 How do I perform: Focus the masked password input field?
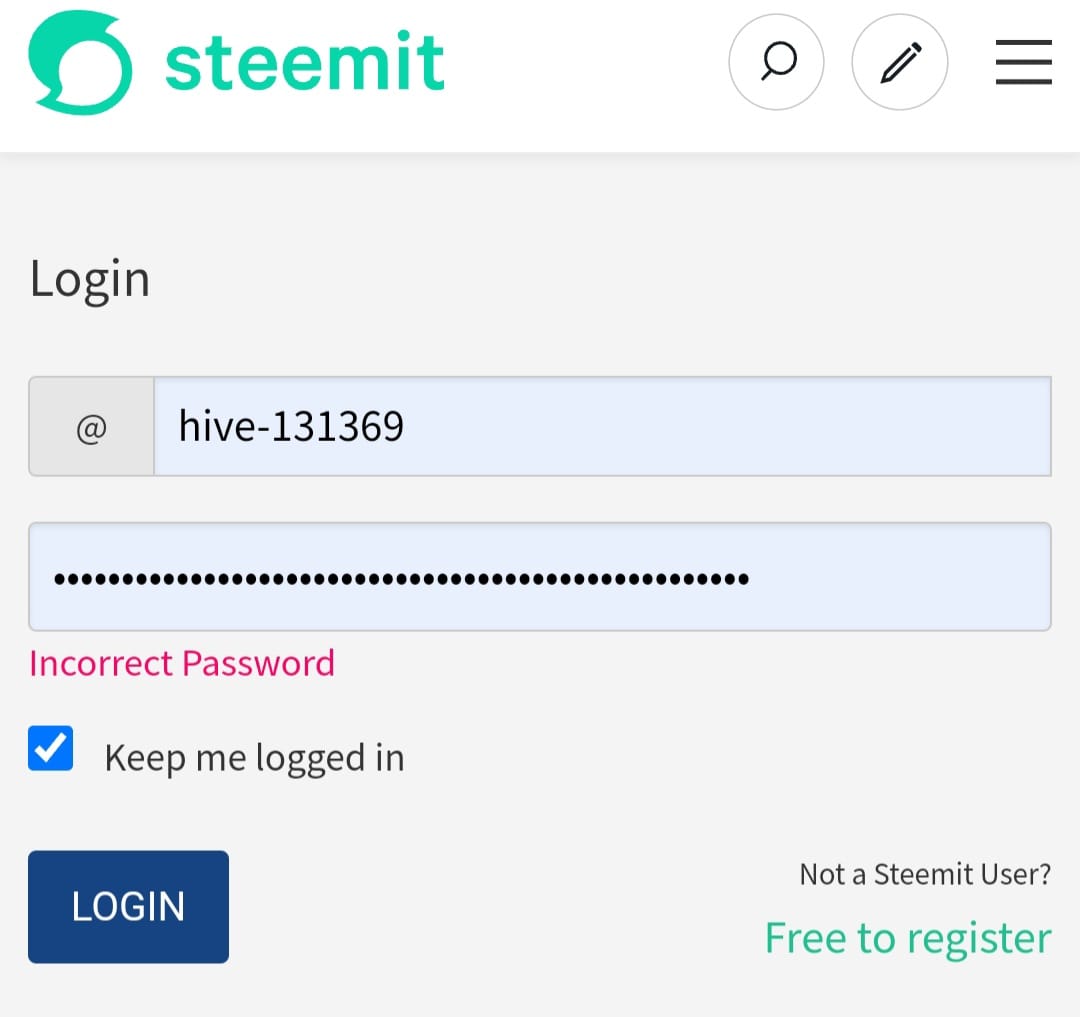539,578
